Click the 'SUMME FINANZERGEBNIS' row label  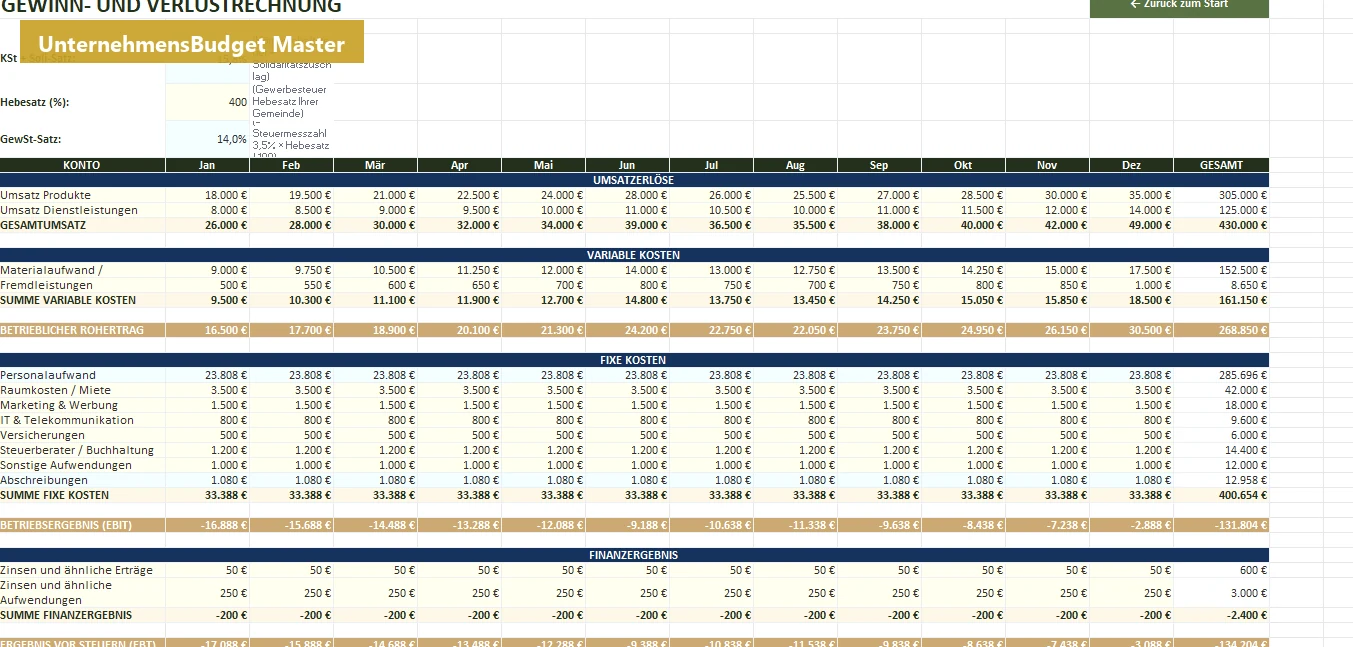pyautogui.click(x=66, y=615)
